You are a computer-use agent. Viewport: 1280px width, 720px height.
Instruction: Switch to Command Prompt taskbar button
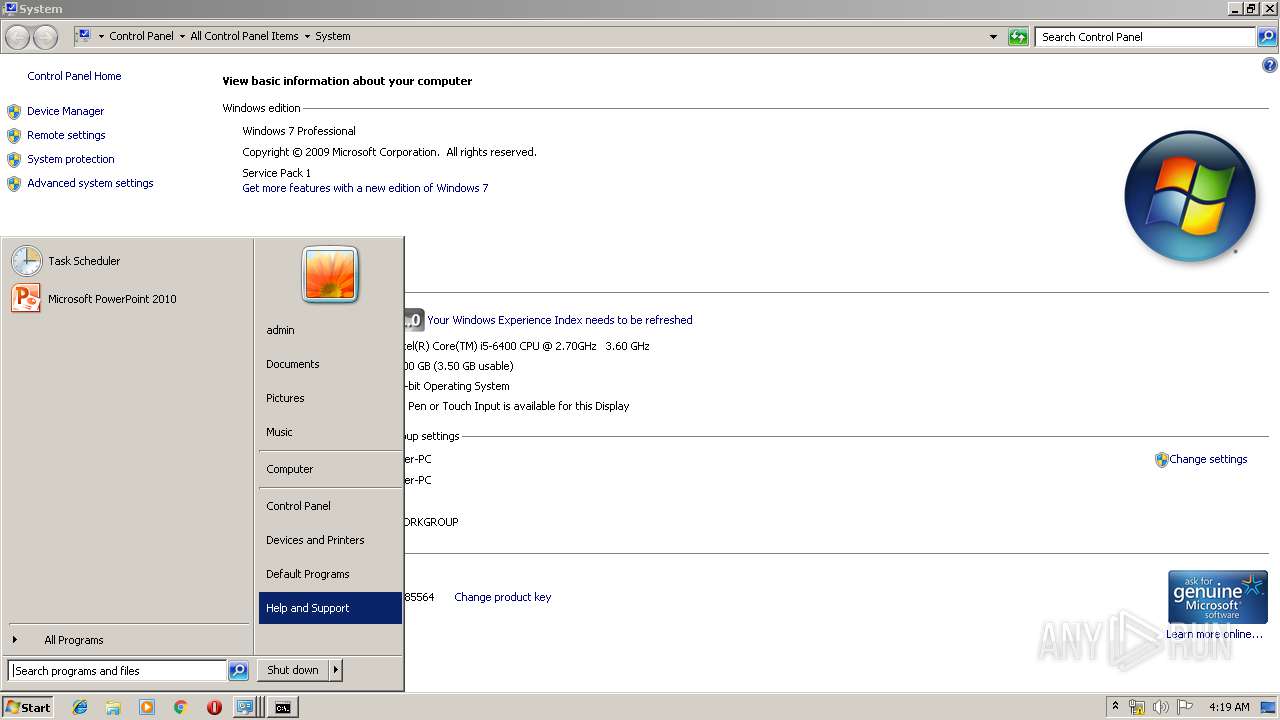click(x=283, y=707)
